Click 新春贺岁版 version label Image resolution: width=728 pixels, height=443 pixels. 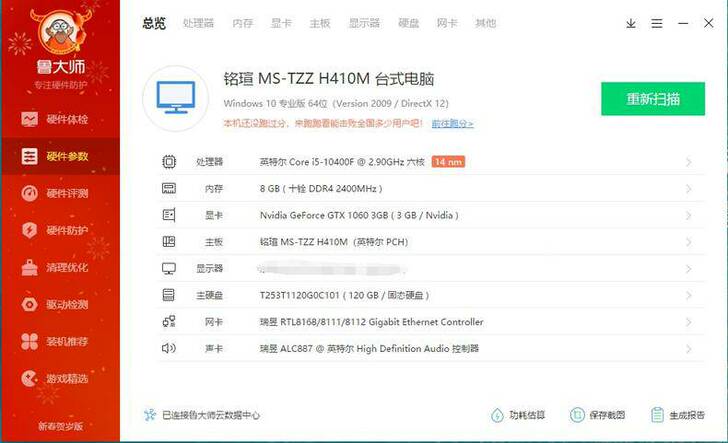60,426
